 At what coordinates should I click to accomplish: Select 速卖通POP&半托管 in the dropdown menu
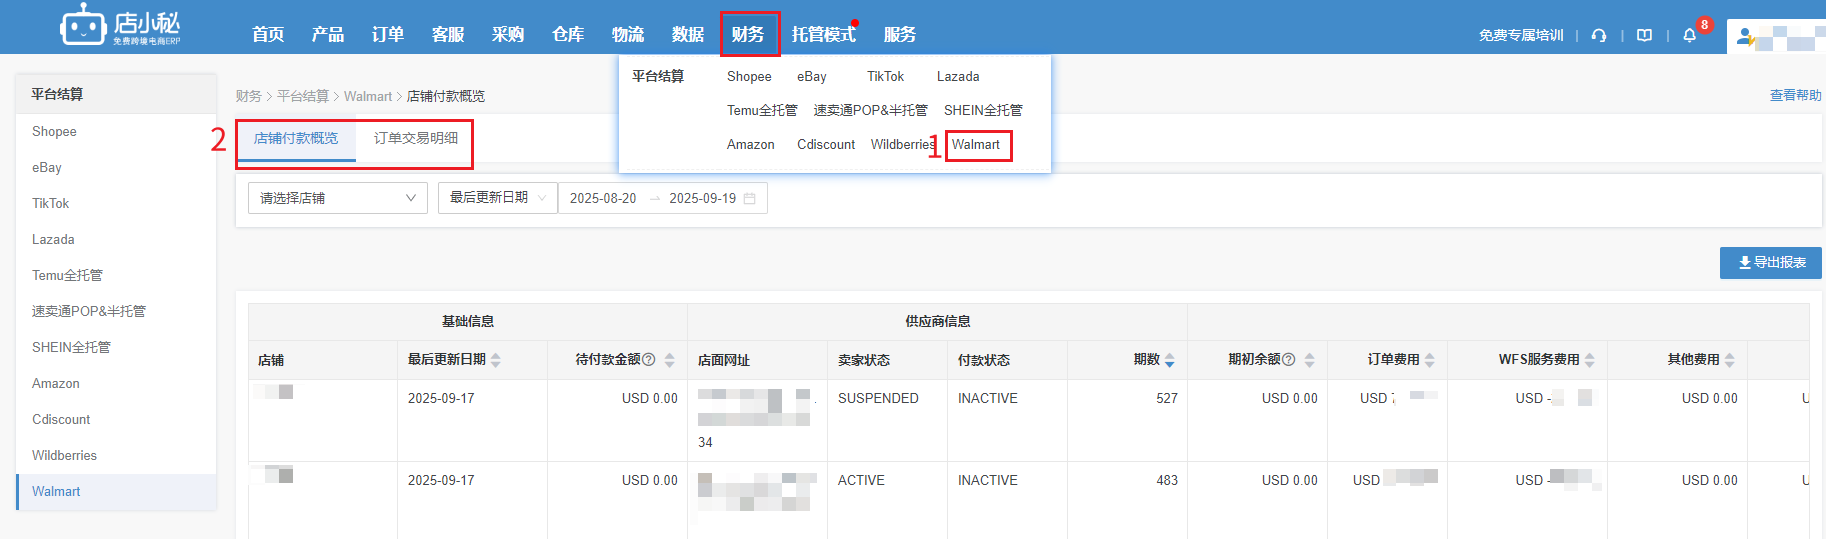click(x=871, y=110)
